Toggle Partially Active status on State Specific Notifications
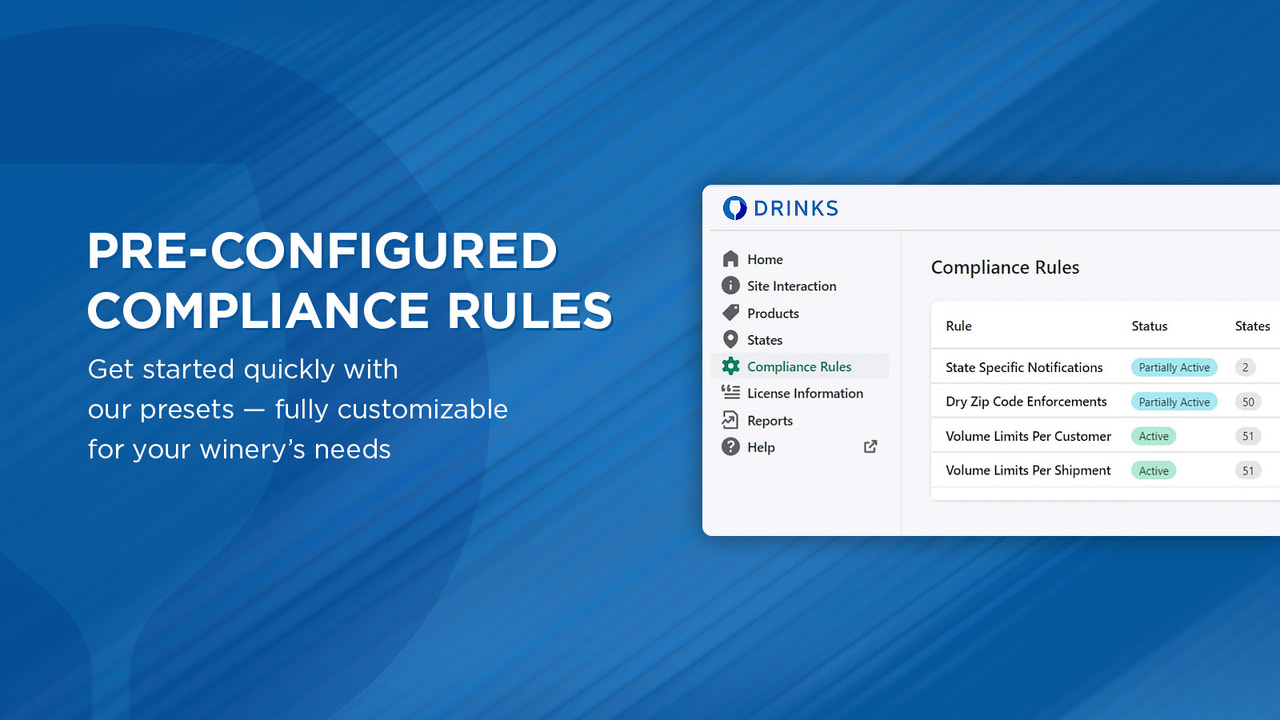The width and height of the screenshot is (1280, 720). click(x=1173, y=367)
